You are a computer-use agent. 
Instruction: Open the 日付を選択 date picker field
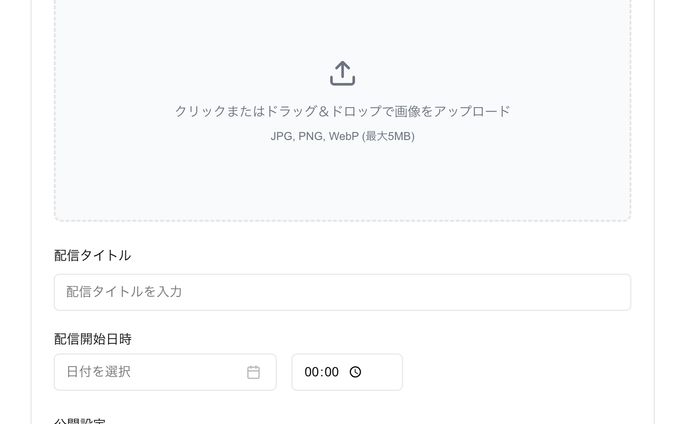165,372
